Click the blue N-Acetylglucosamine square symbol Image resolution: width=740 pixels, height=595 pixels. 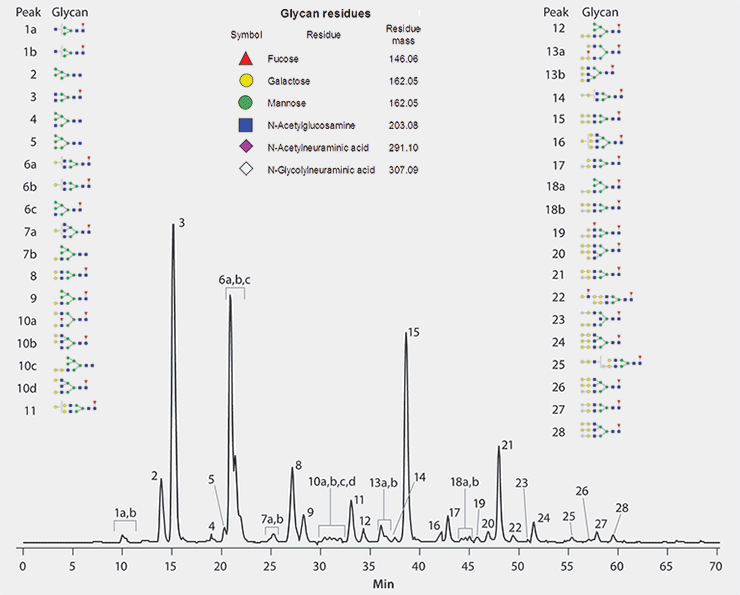click(x=246, y=125)
